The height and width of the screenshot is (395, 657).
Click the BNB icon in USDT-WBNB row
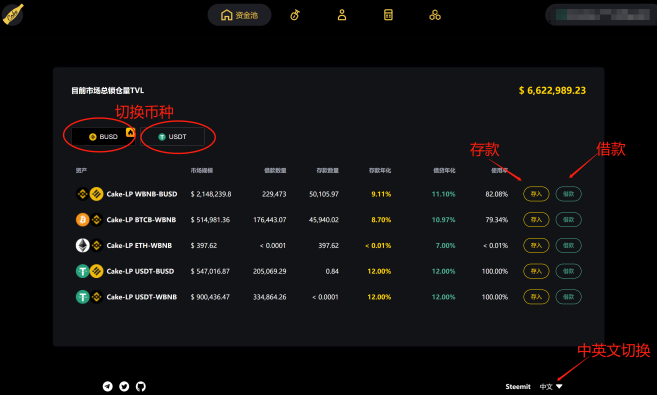coord(97,297)
